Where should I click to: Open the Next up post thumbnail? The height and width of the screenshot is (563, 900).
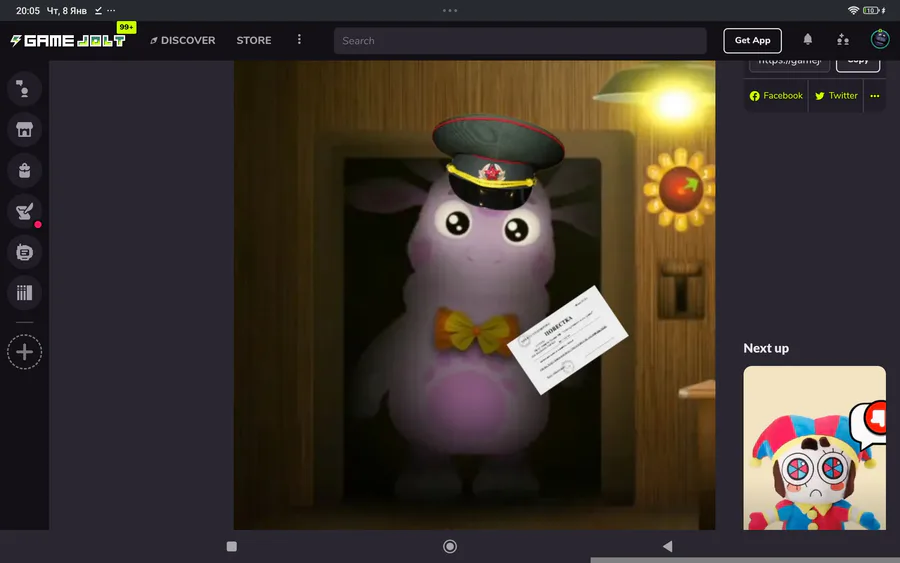pos(814,448)
